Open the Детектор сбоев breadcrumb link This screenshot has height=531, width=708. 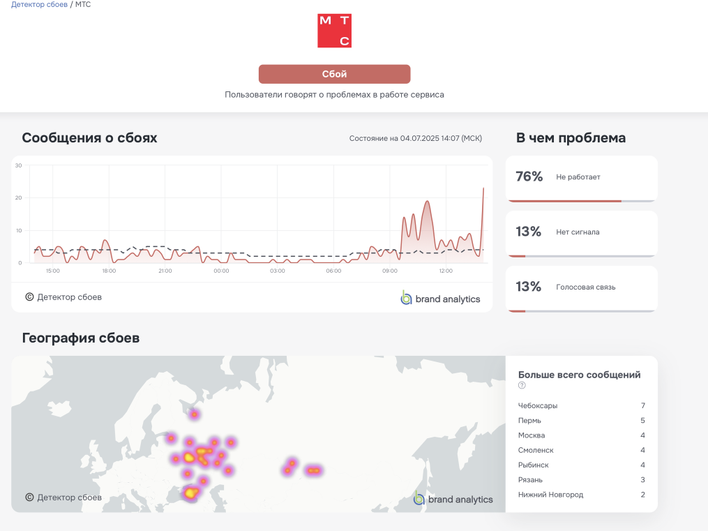click(39, 5)
